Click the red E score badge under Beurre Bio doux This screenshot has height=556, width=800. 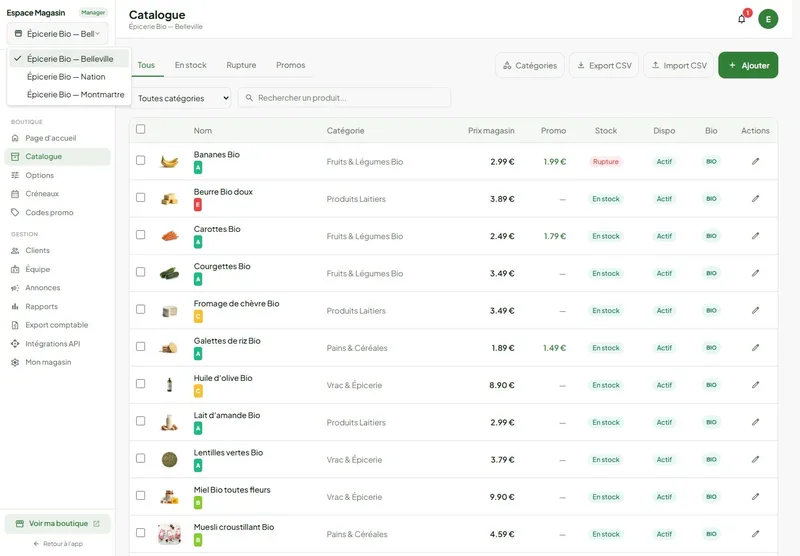pos(198,205)
